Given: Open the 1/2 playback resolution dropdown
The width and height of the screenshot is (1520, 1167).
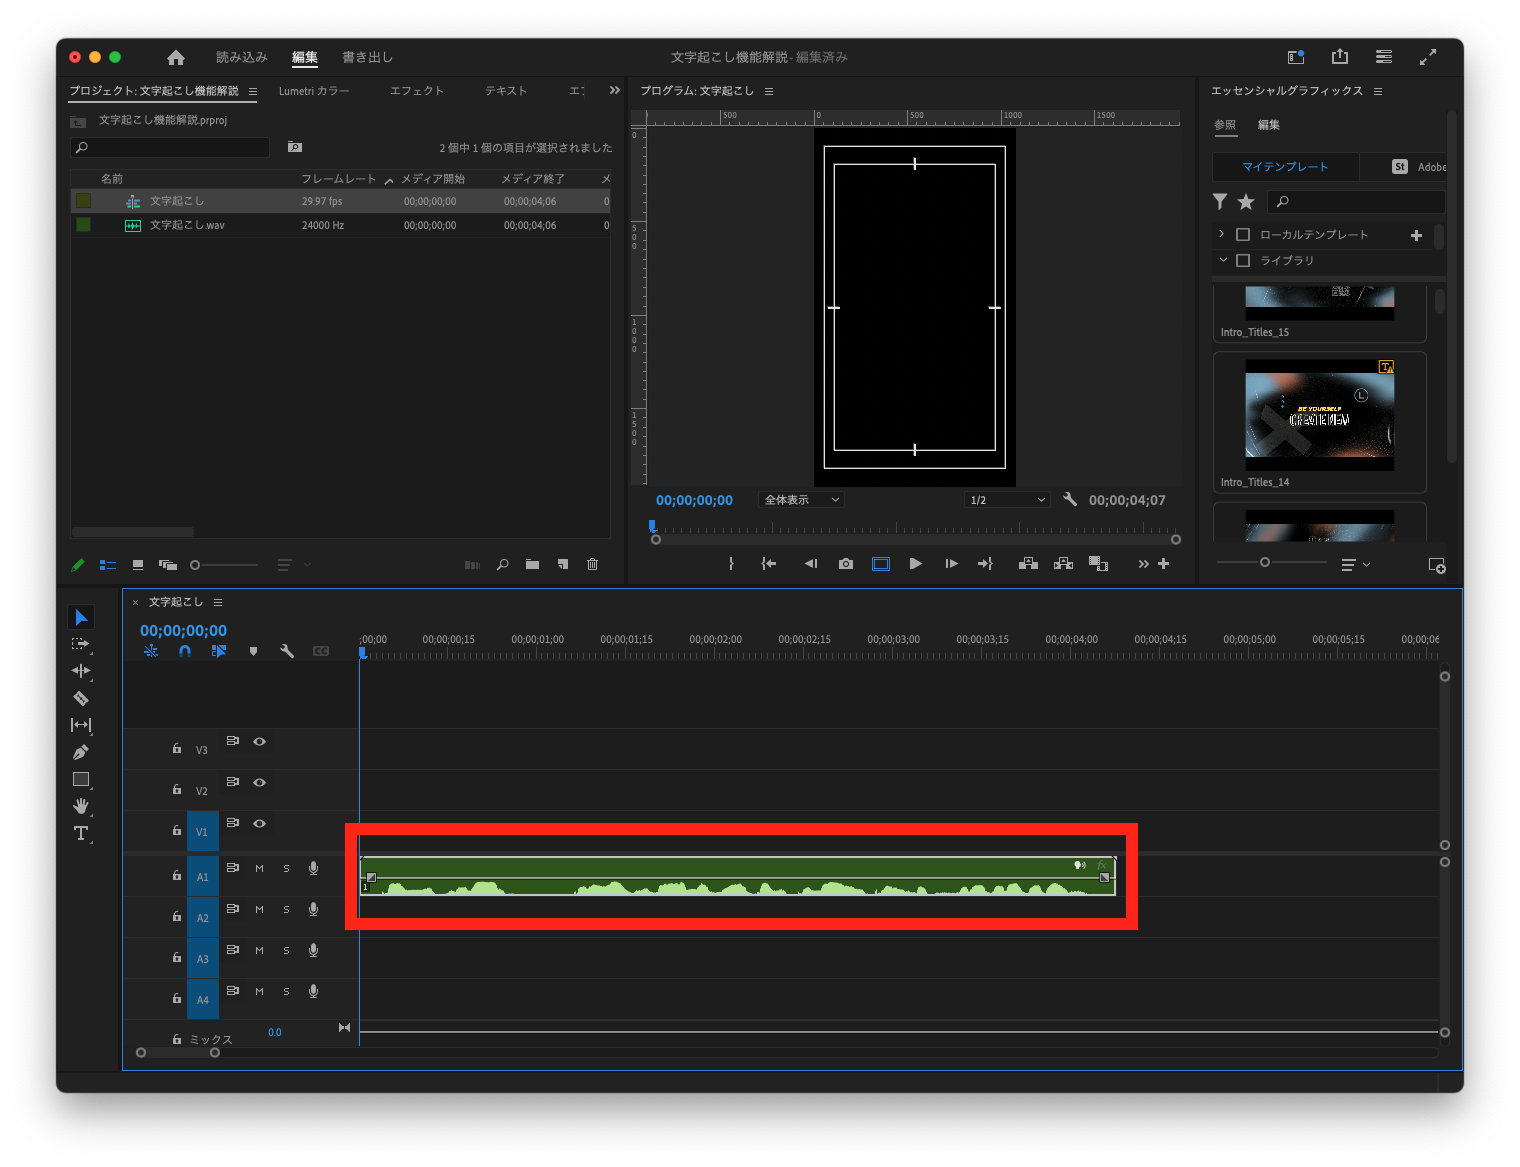Looking at the screenshot, I should point(1006,499).
